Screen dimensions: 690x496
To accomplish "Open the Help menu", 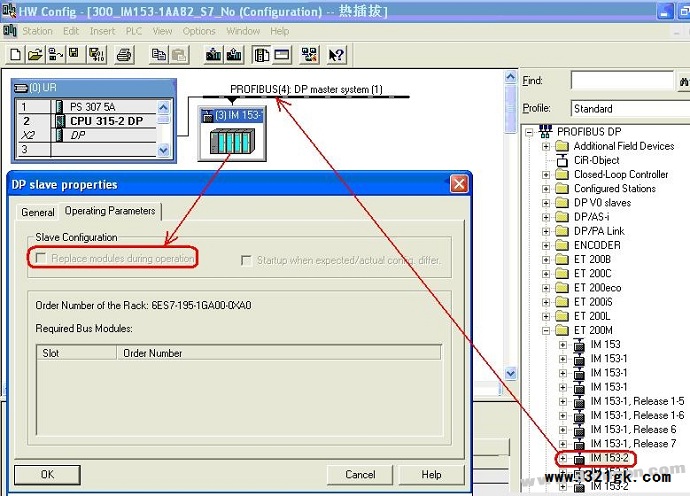I will pos(279,31).
